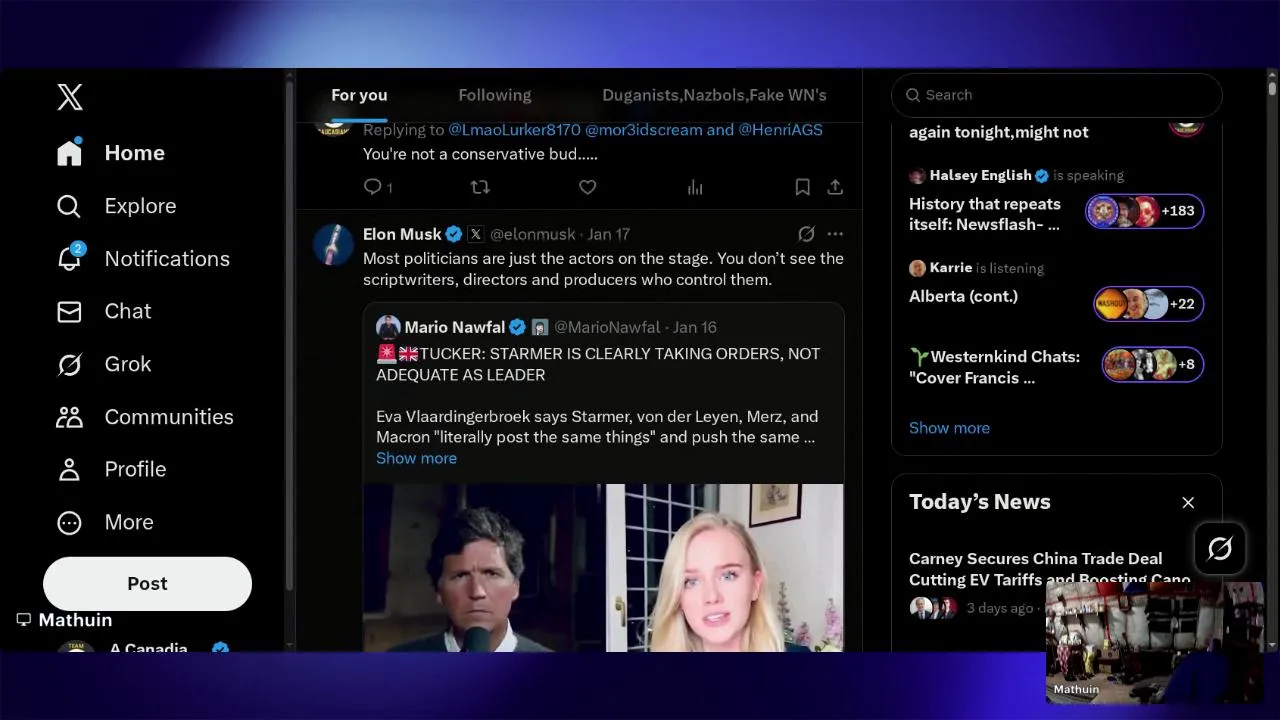1280x720 pixels.
Task: Share the "not a conservative bud" post
Action: click(x=835, y=187)
